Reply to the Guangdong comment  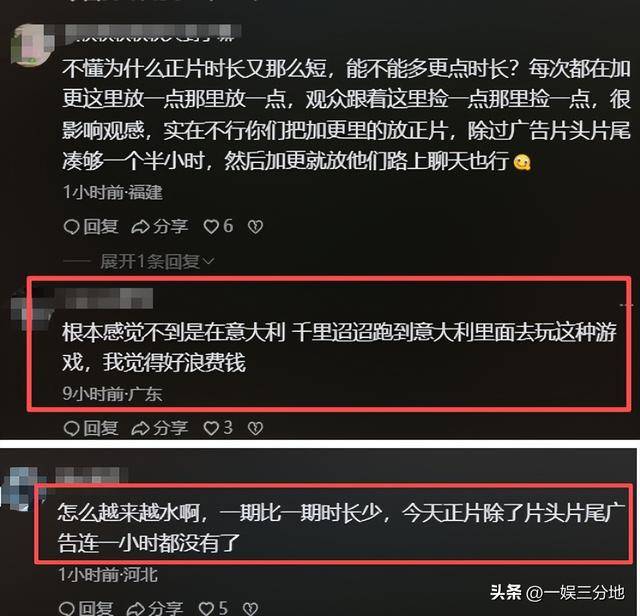[x=91, y=428]
